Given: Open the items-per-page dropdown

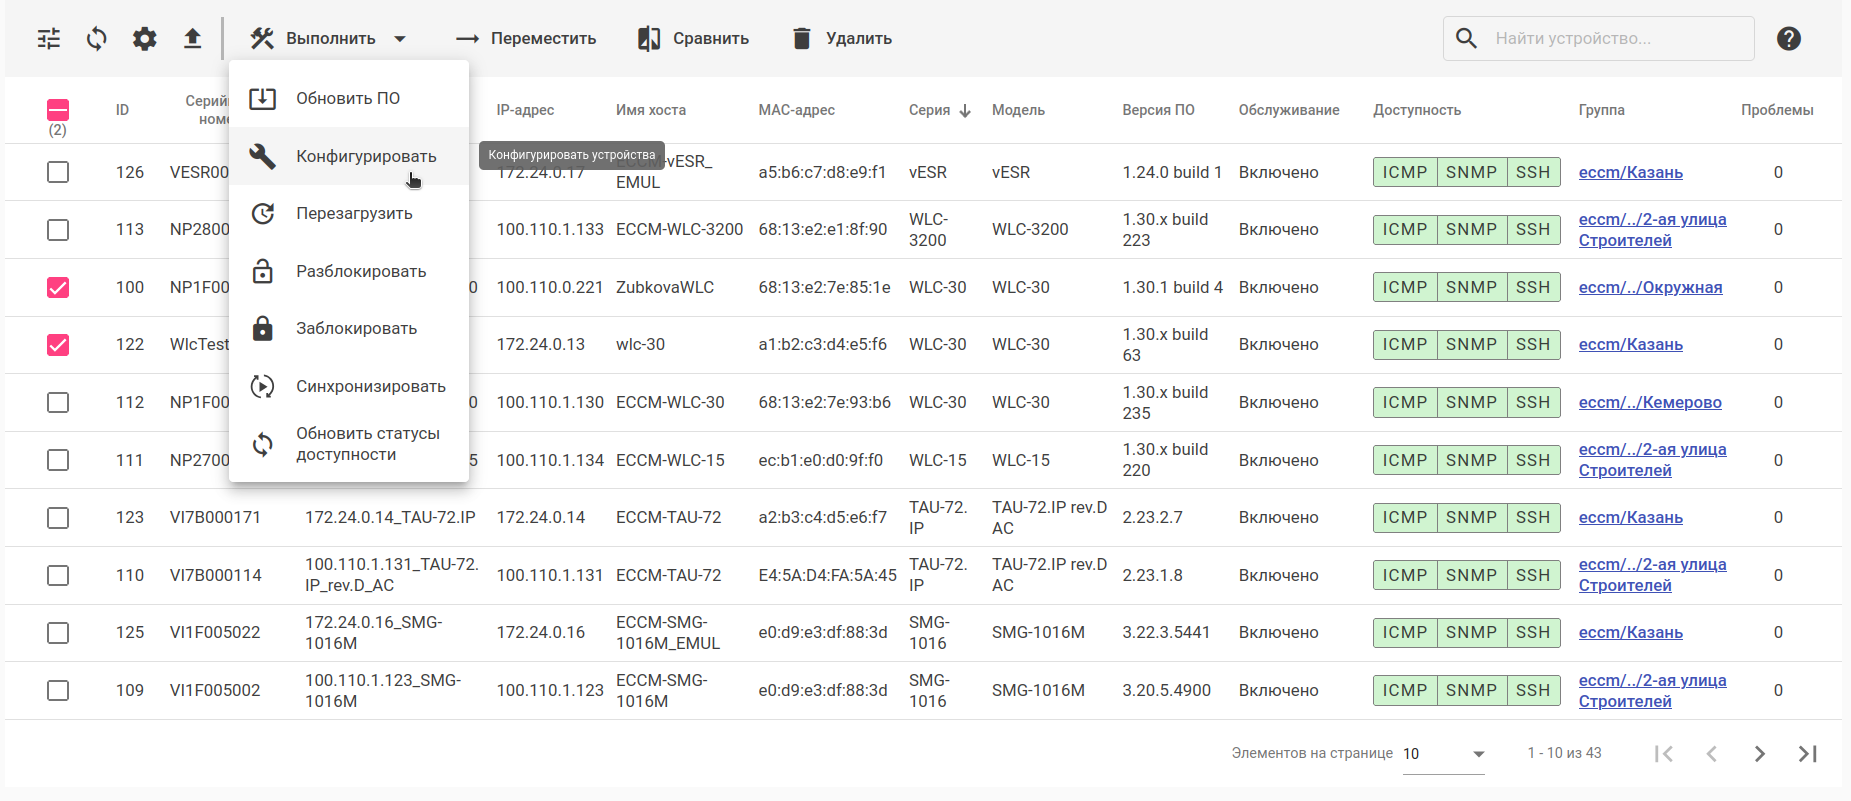Looking at the screenshot, I should 1443,754.
